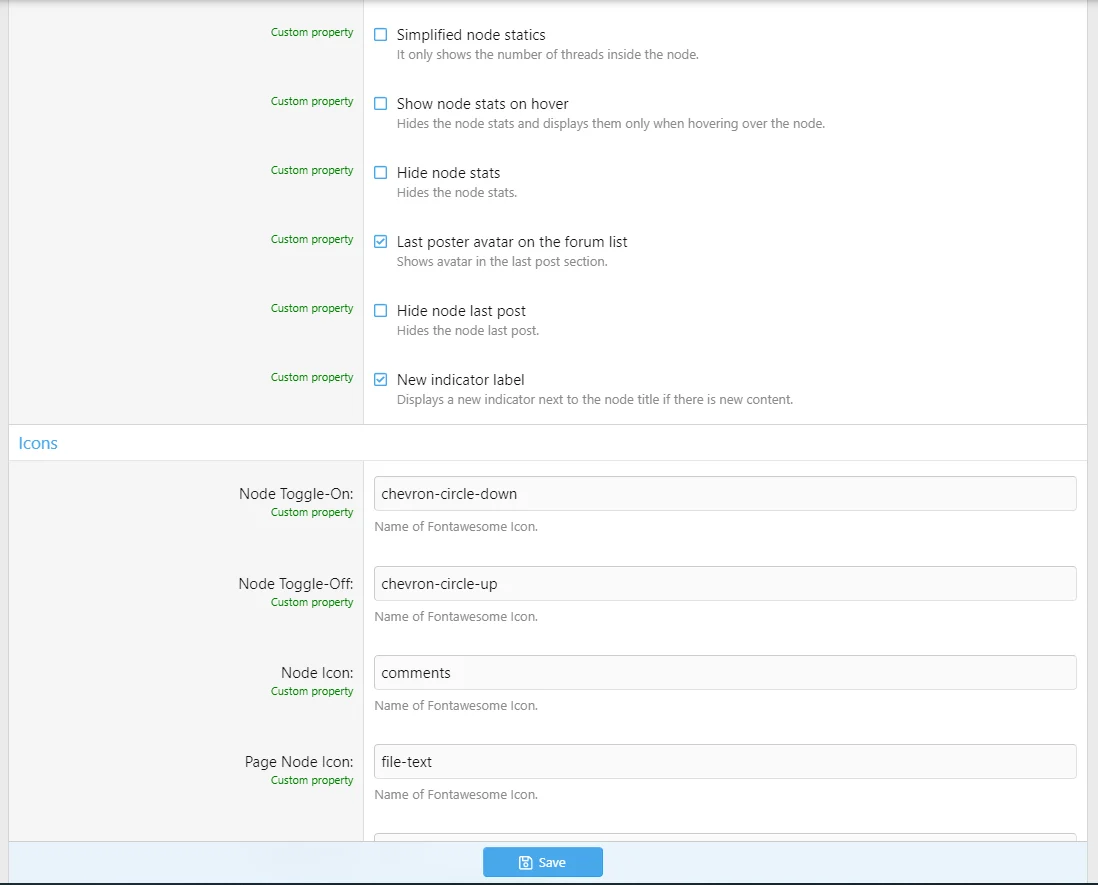Enable the Simplified node statics checkbox
The image size is (1098, 885).
pos(381,35)
